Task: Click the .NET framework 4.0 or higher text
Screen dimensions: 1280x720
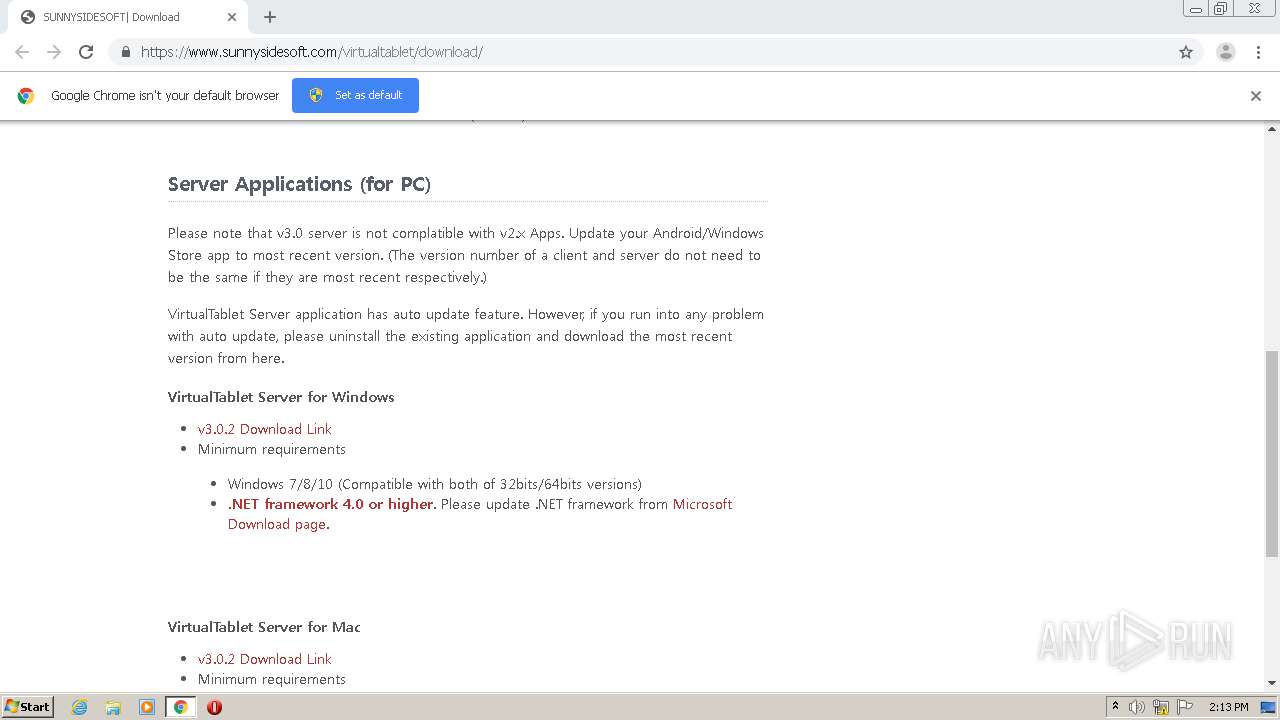Action: 332,504
